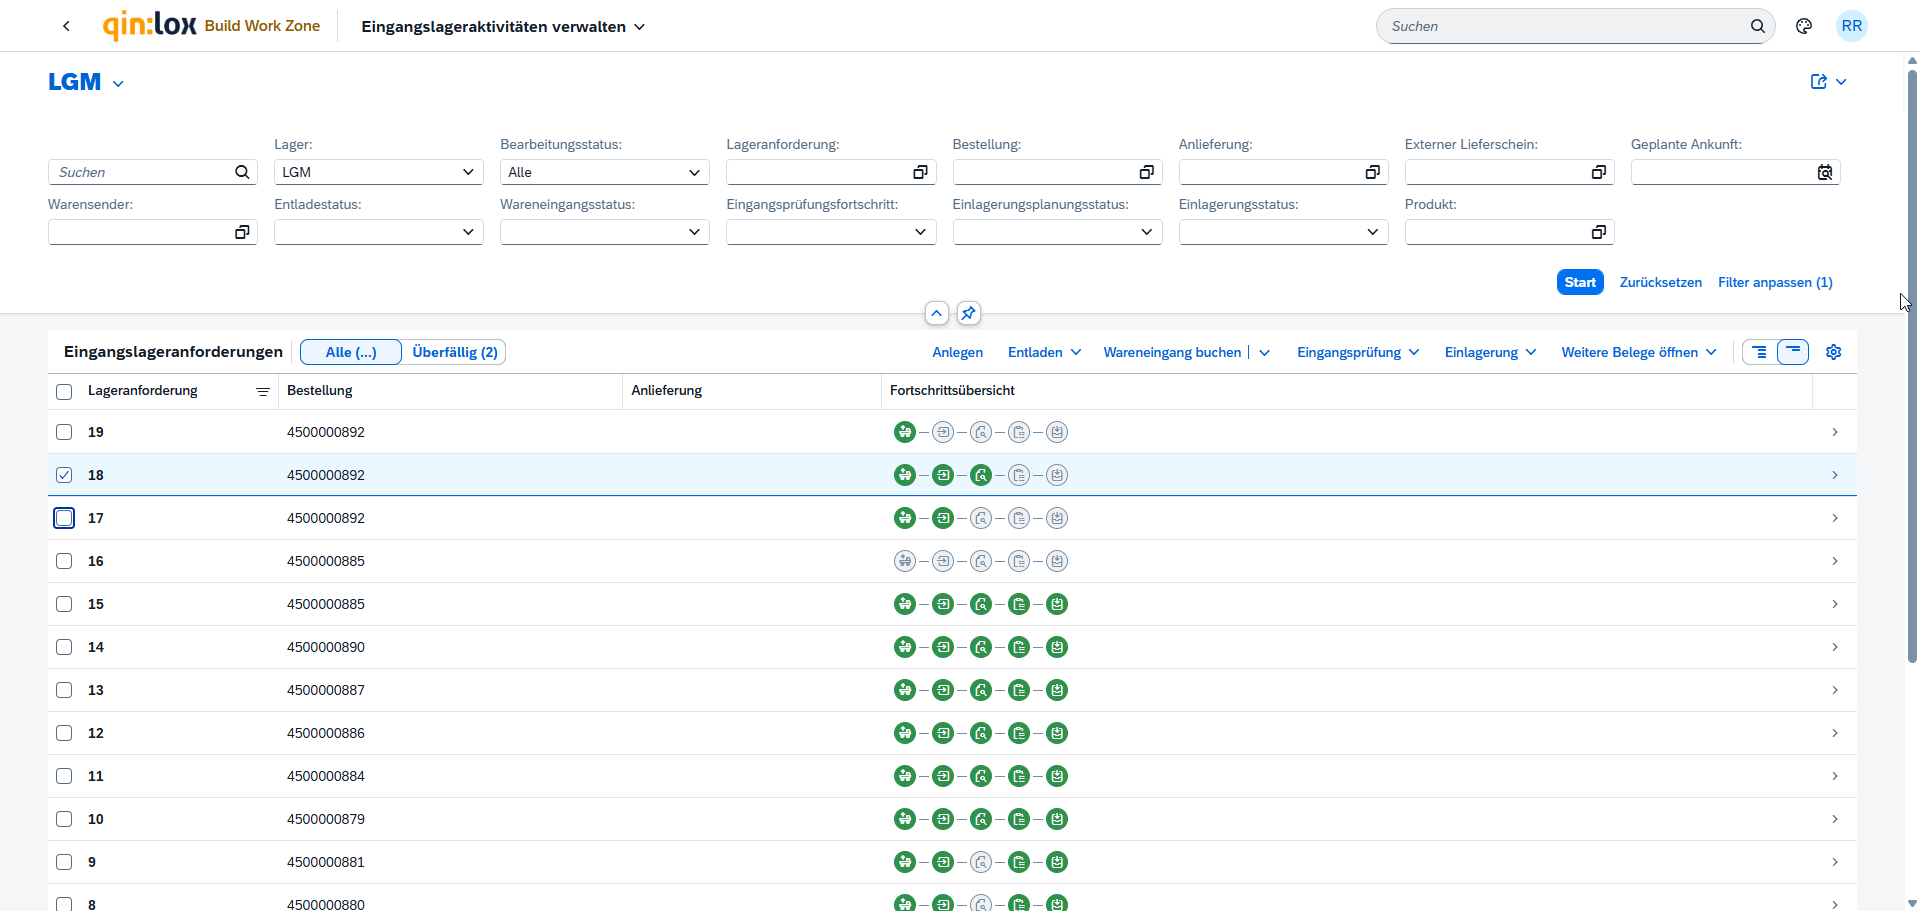
Task: Collapse the filter header with up arrow
Action: pyautogui.click(x=936, y=313)
